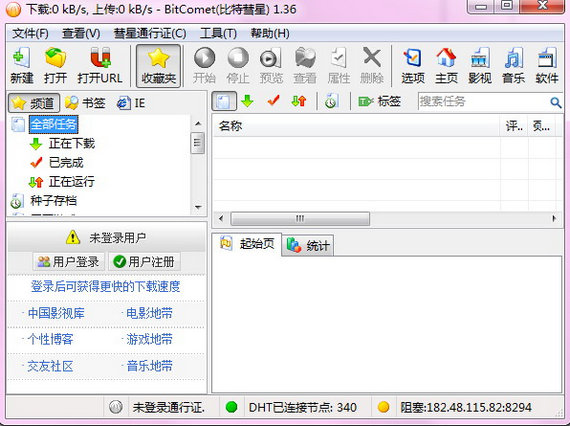Click the 查看 (View) toolbar icon
570x426 pixels.
[x=305, y=58]
